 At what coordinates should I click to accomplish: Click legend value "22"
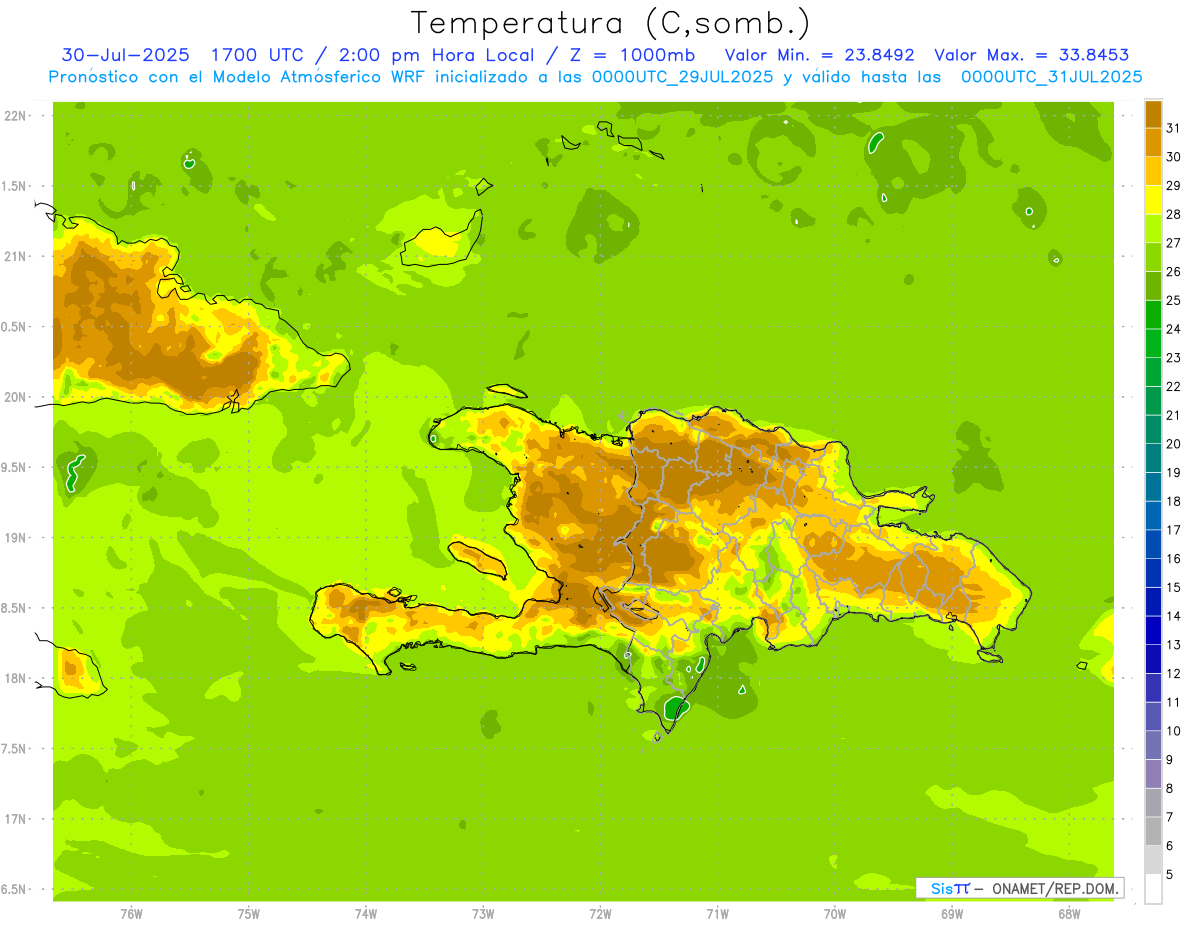tap(1174, 386)
